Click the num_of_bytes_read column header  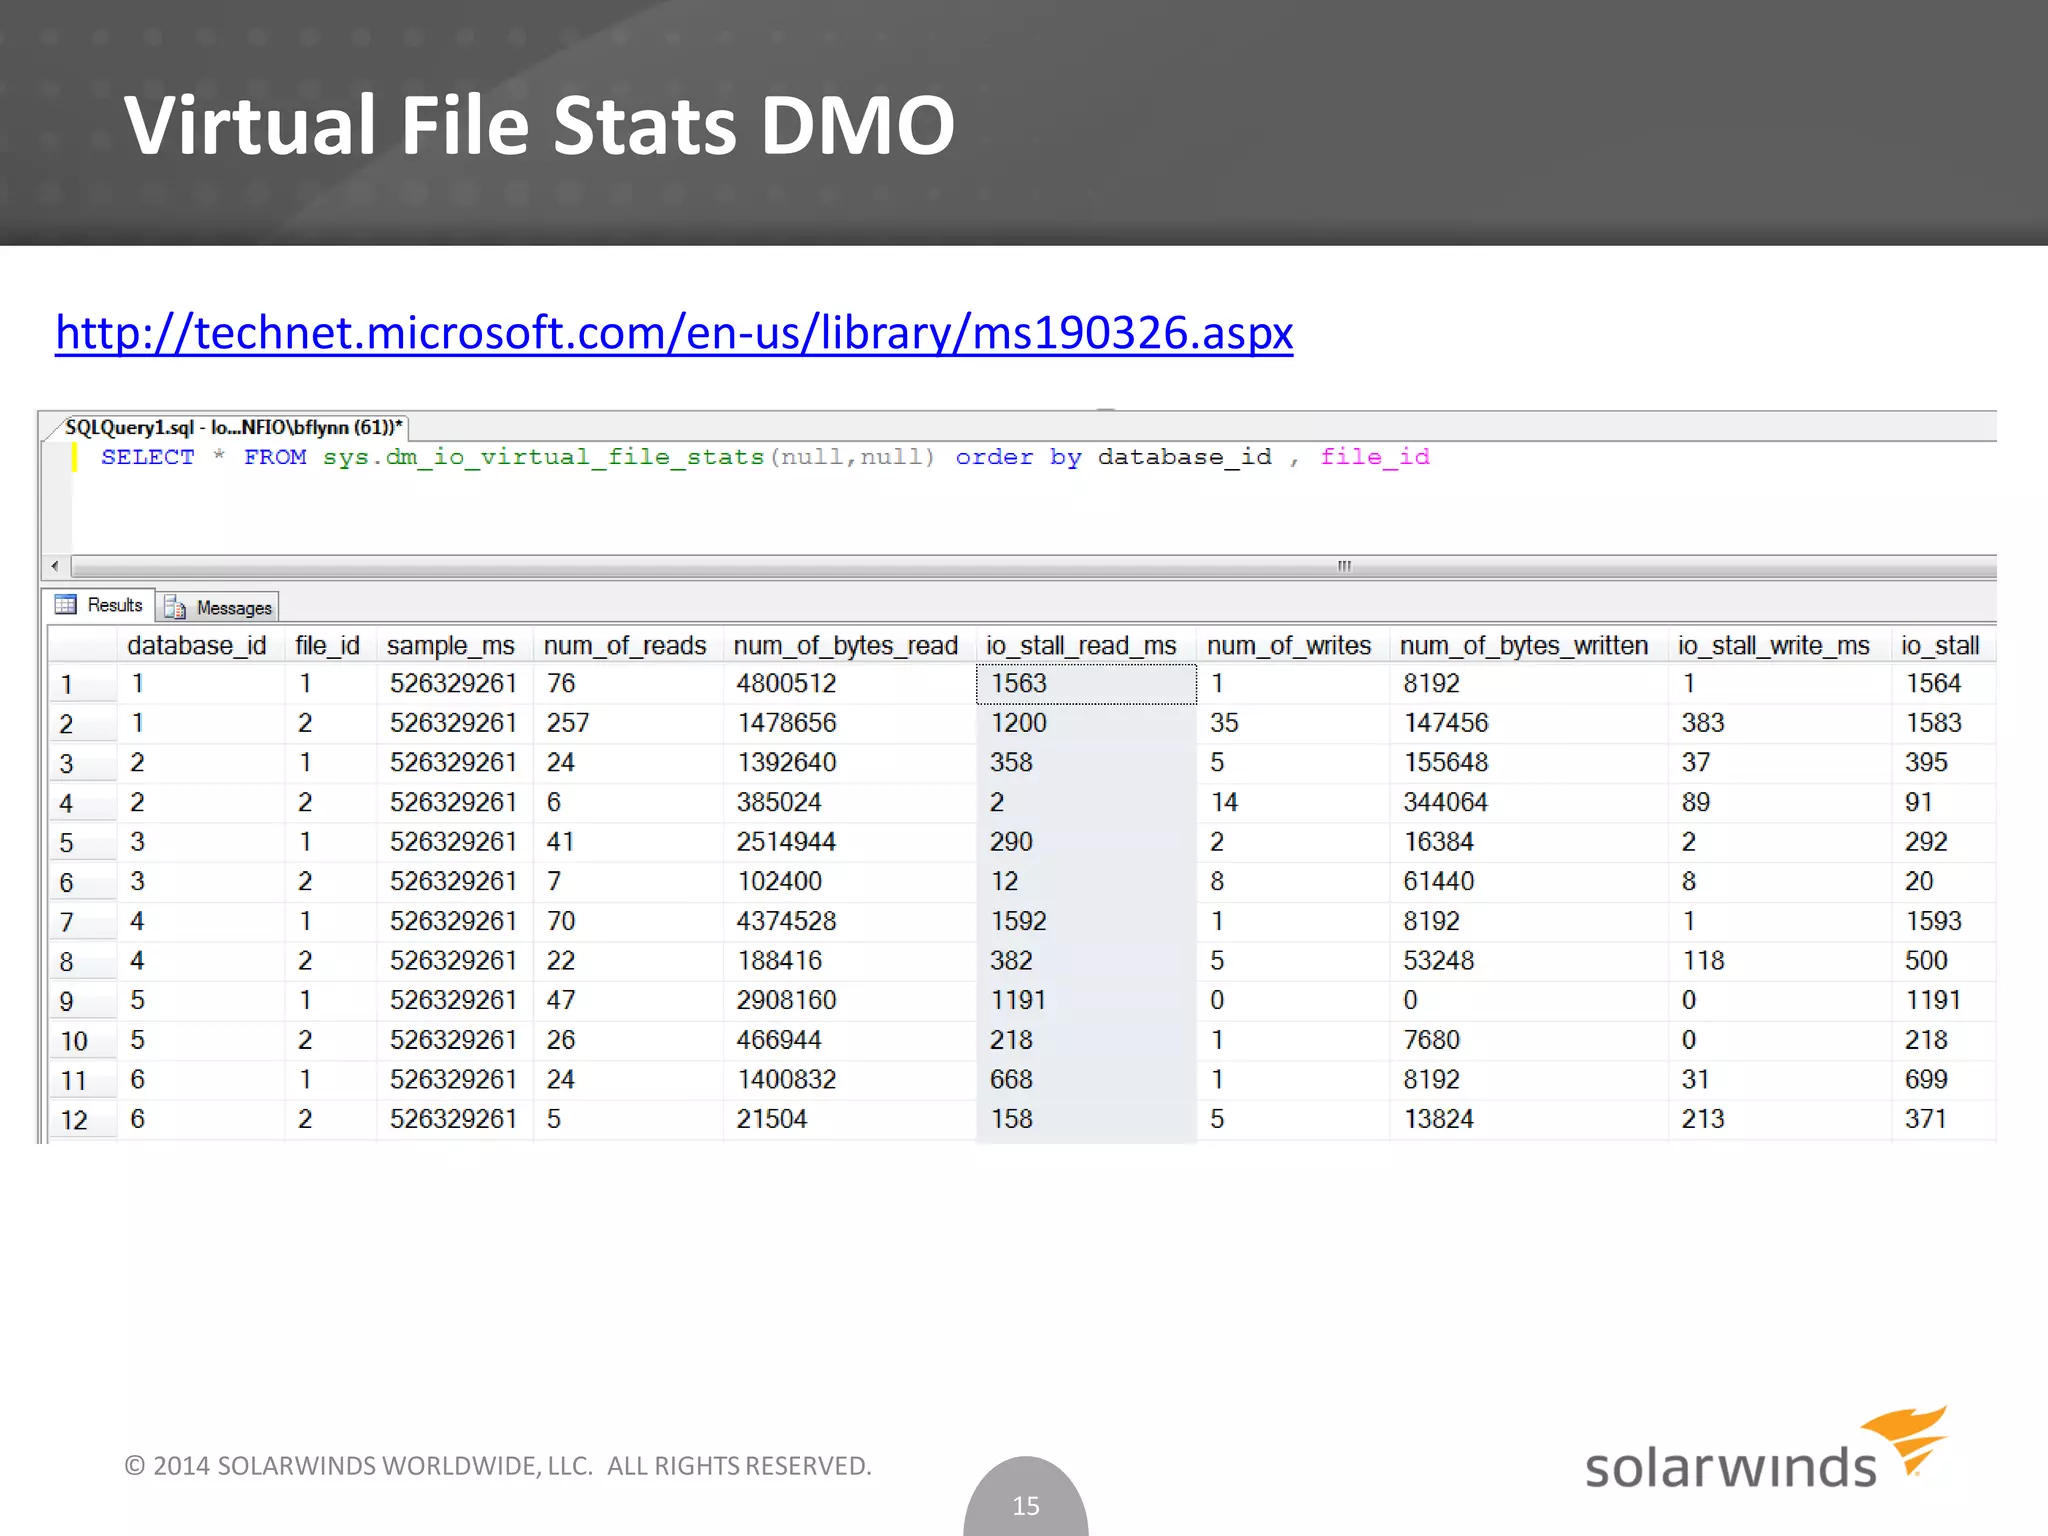(846, 646)
